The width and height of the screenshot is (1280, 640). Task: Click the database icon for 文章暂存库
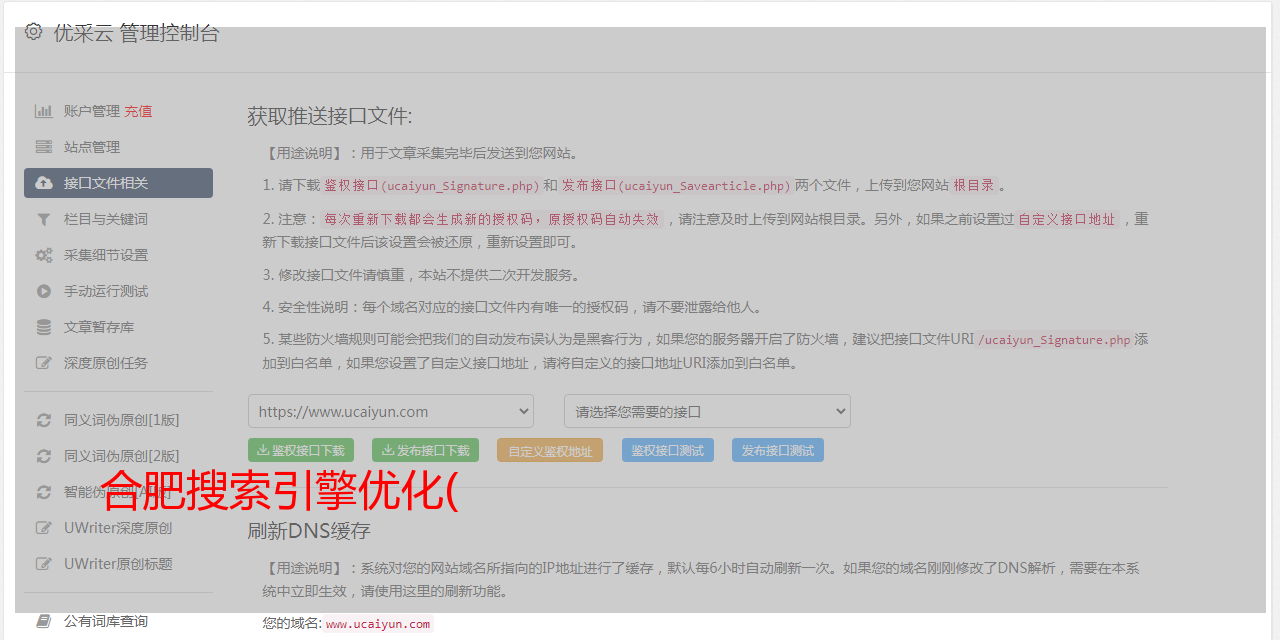tap(44, 327)
